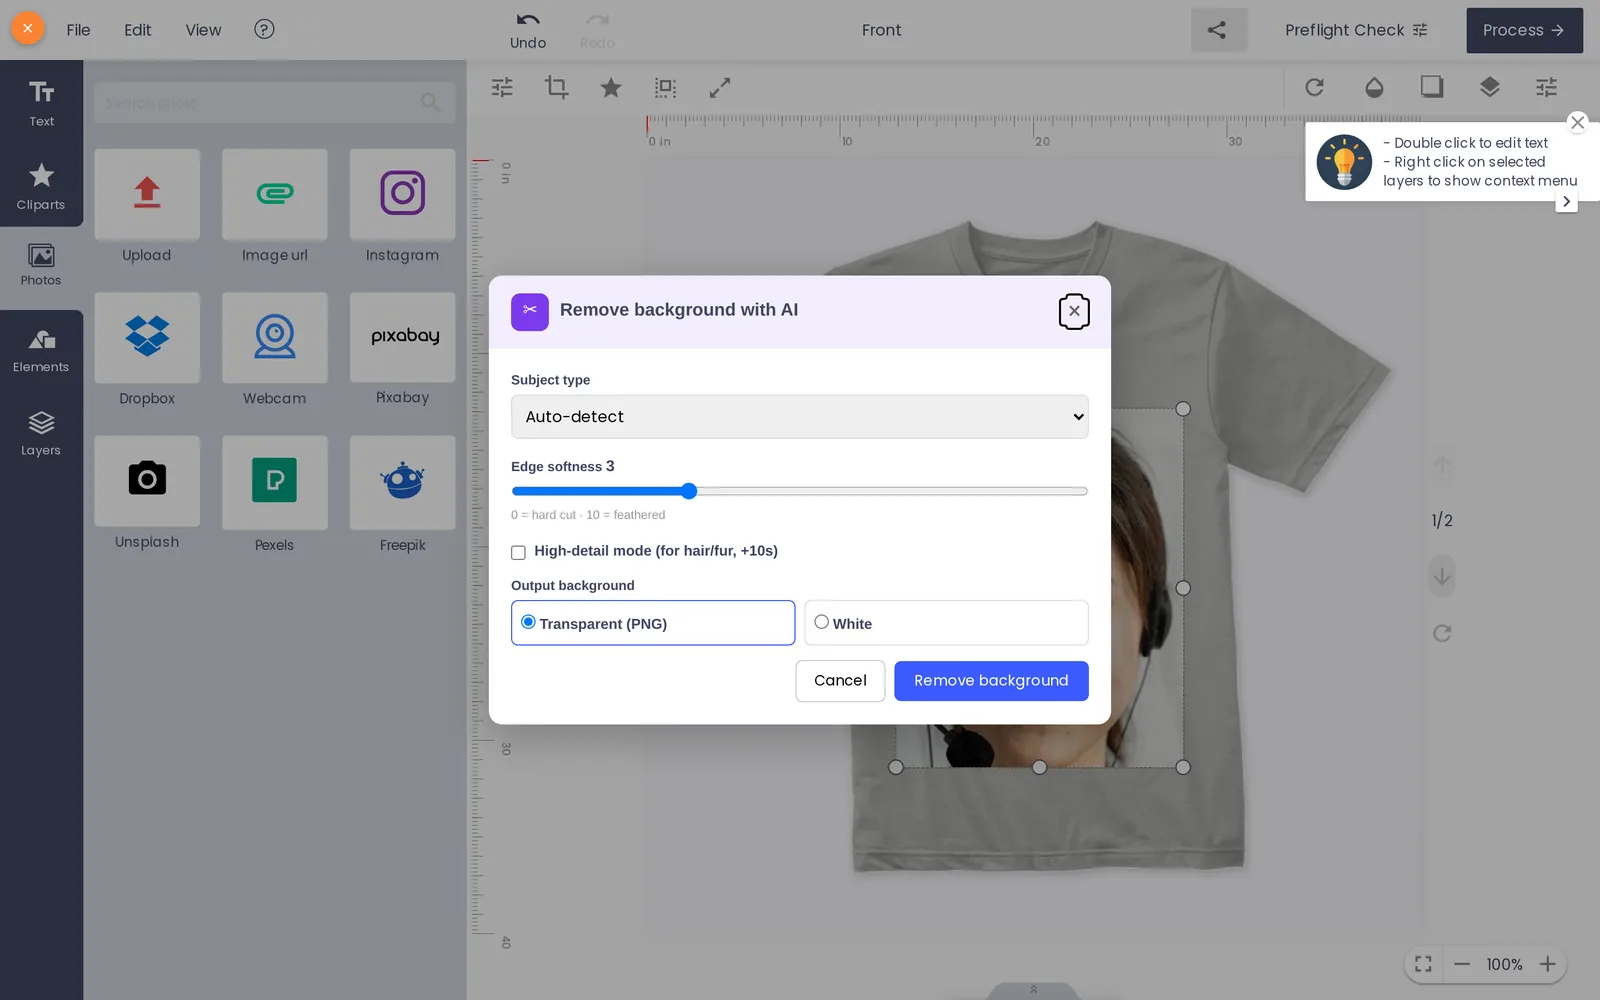
Task: Go to next page with down arrow
Action: 1442,577
